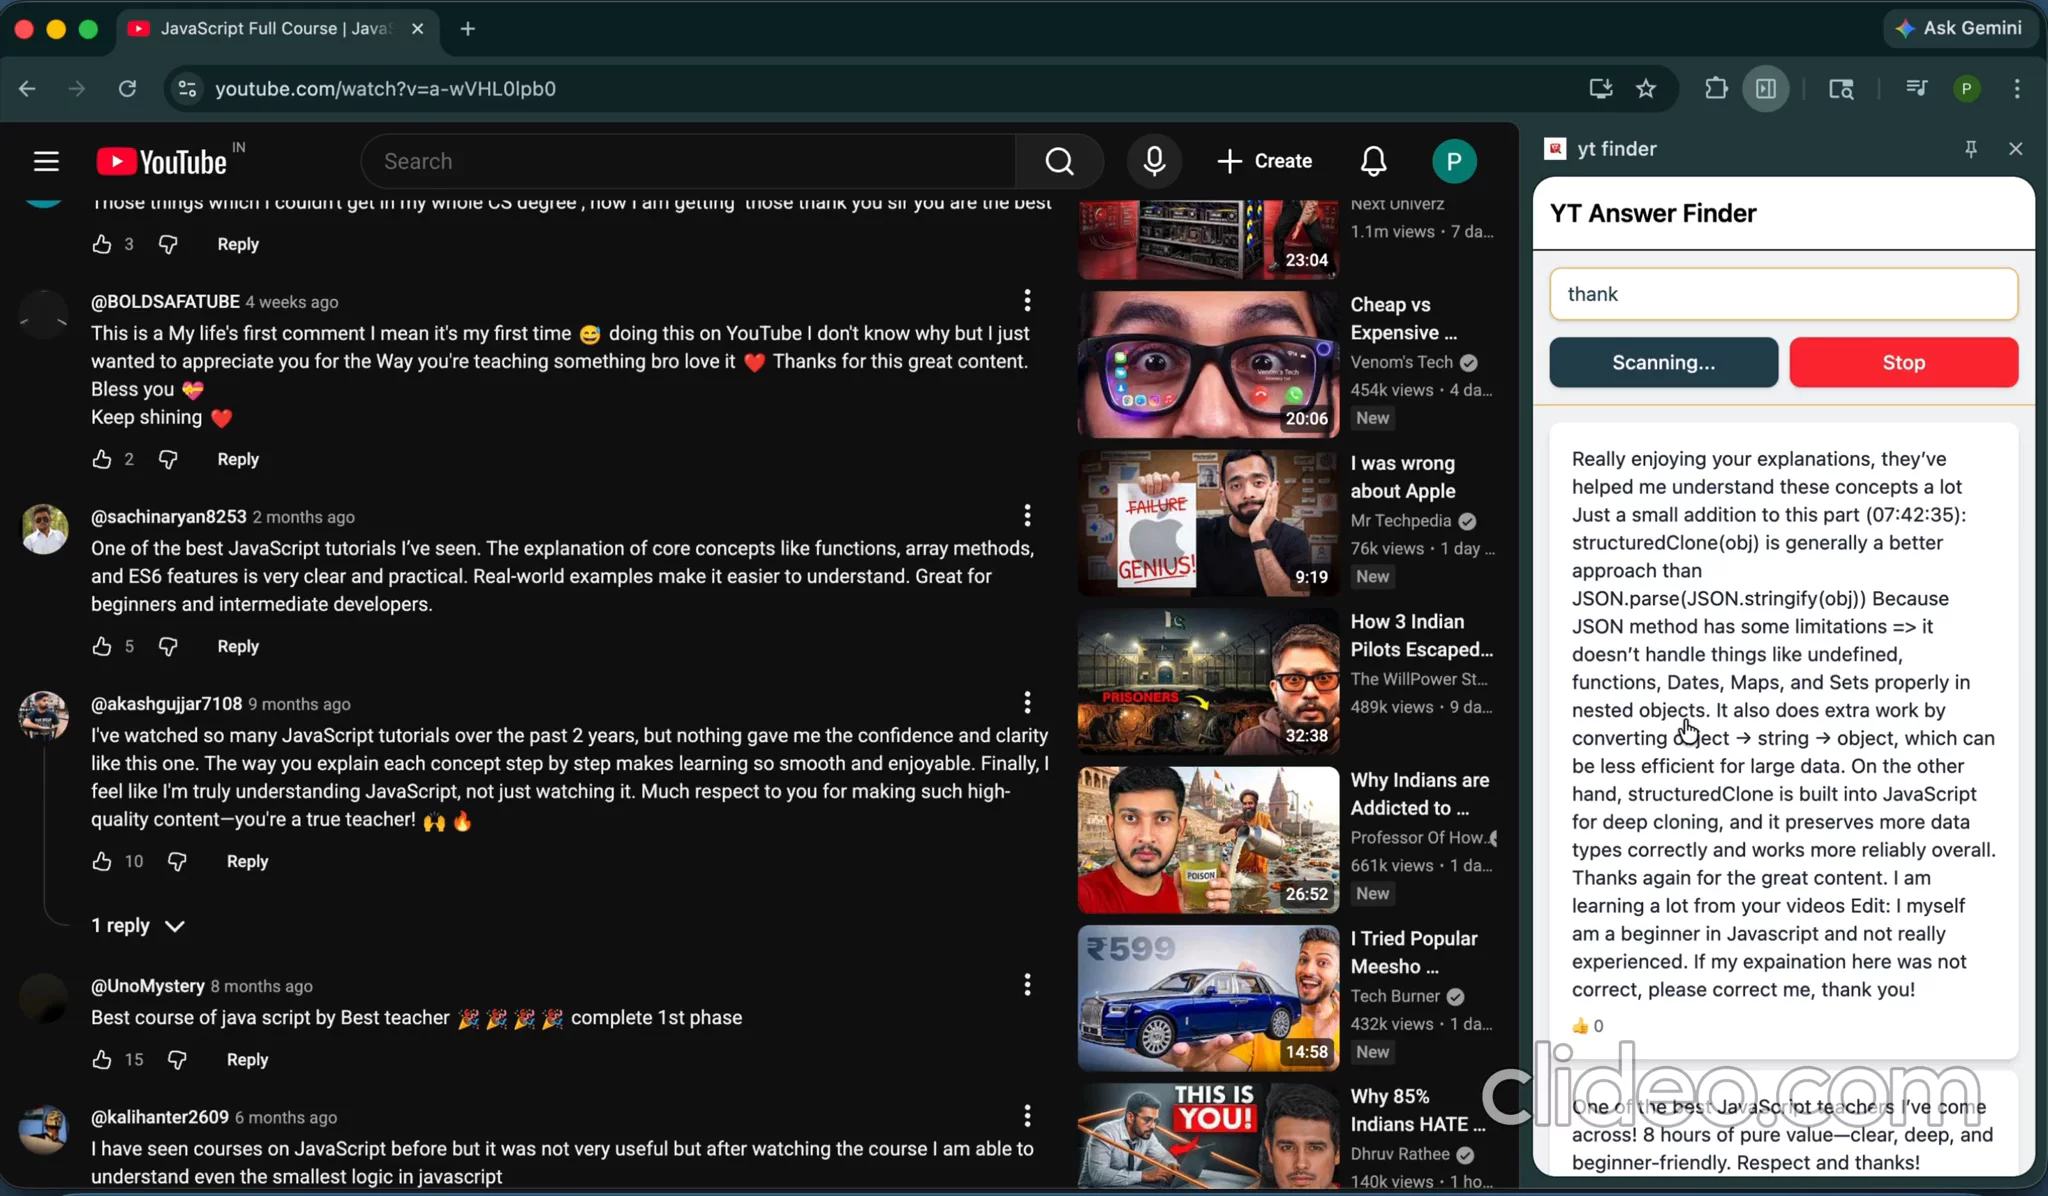
Task: Open the Mr Techpedia channel name
Action: pyautogui.click(x=1400, y=520)
